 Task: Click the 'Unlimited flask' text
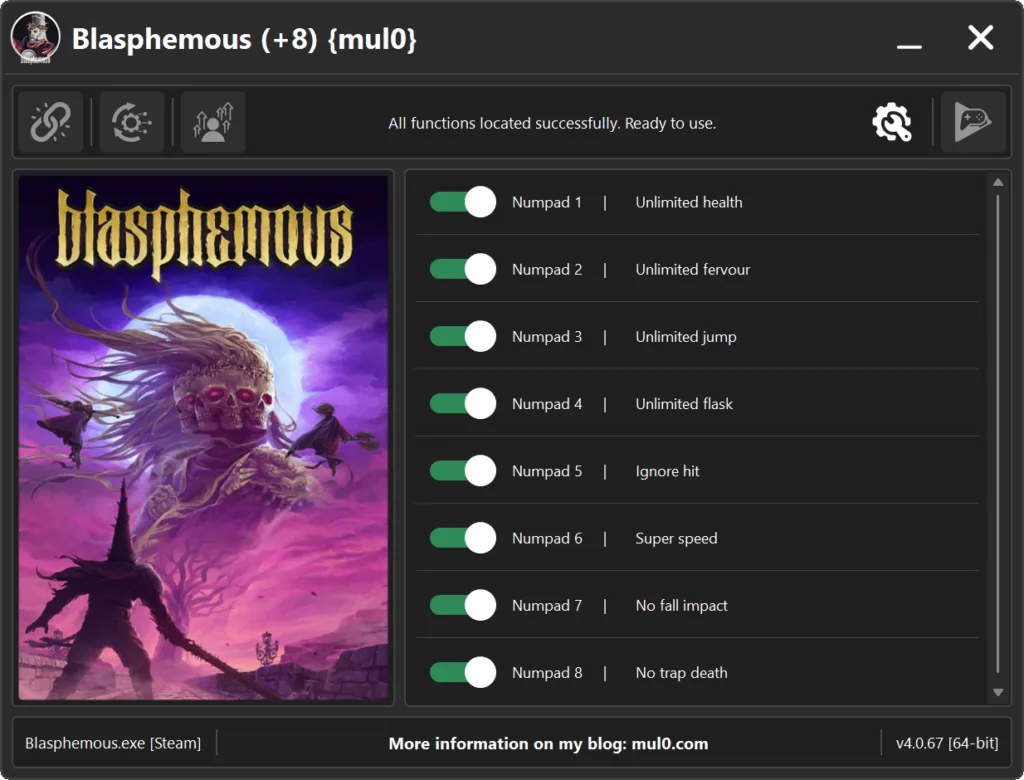coord(684,404)
